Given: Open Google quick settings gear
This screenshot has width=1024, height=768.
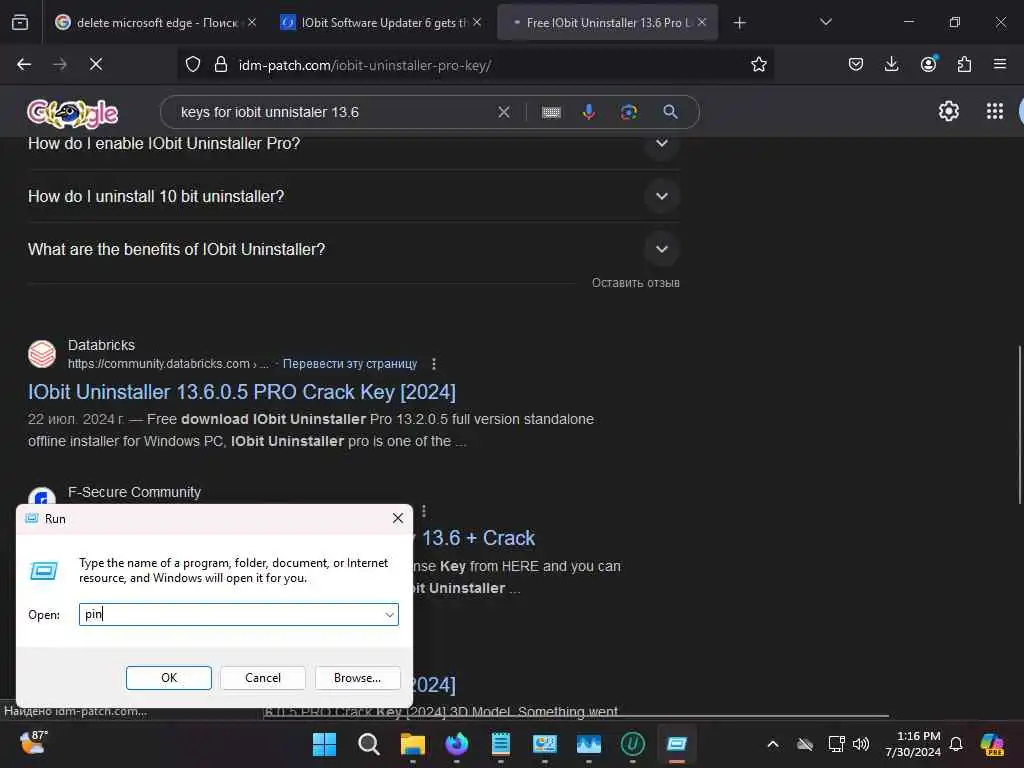Looking at the screenshot, I should [948, 112].
